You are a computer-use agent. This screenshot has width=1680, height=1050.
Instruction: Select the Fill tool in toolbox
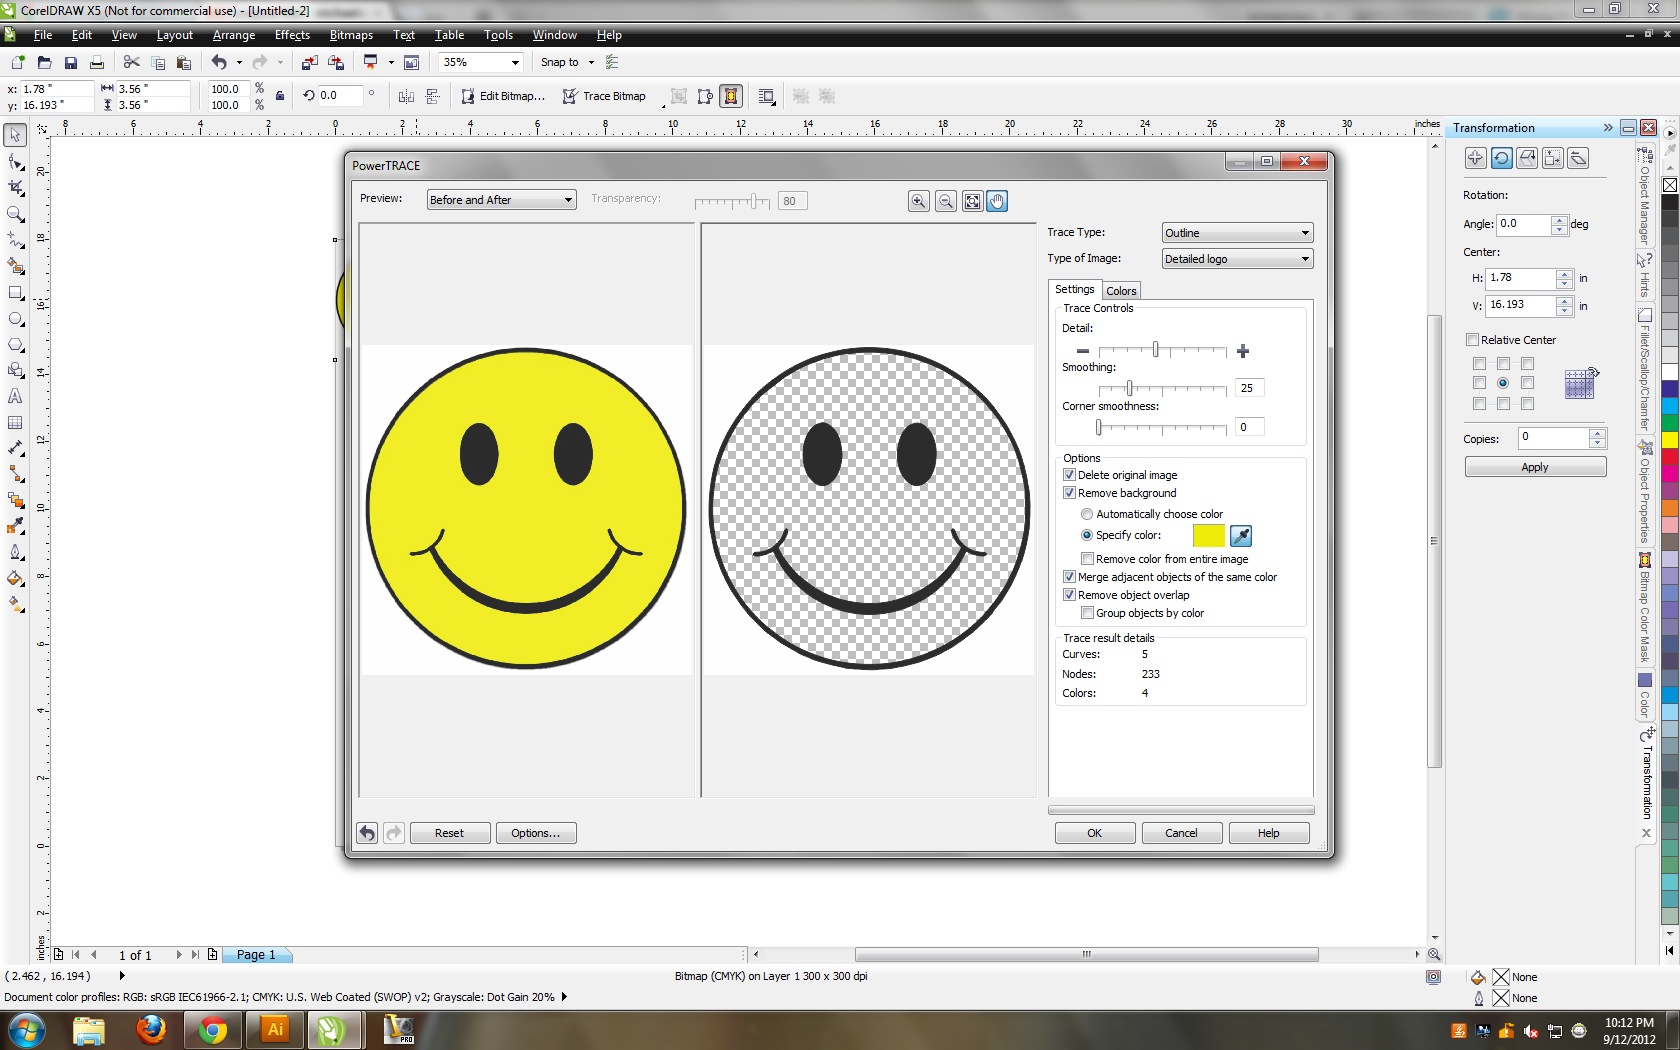[x=15, y=579]
